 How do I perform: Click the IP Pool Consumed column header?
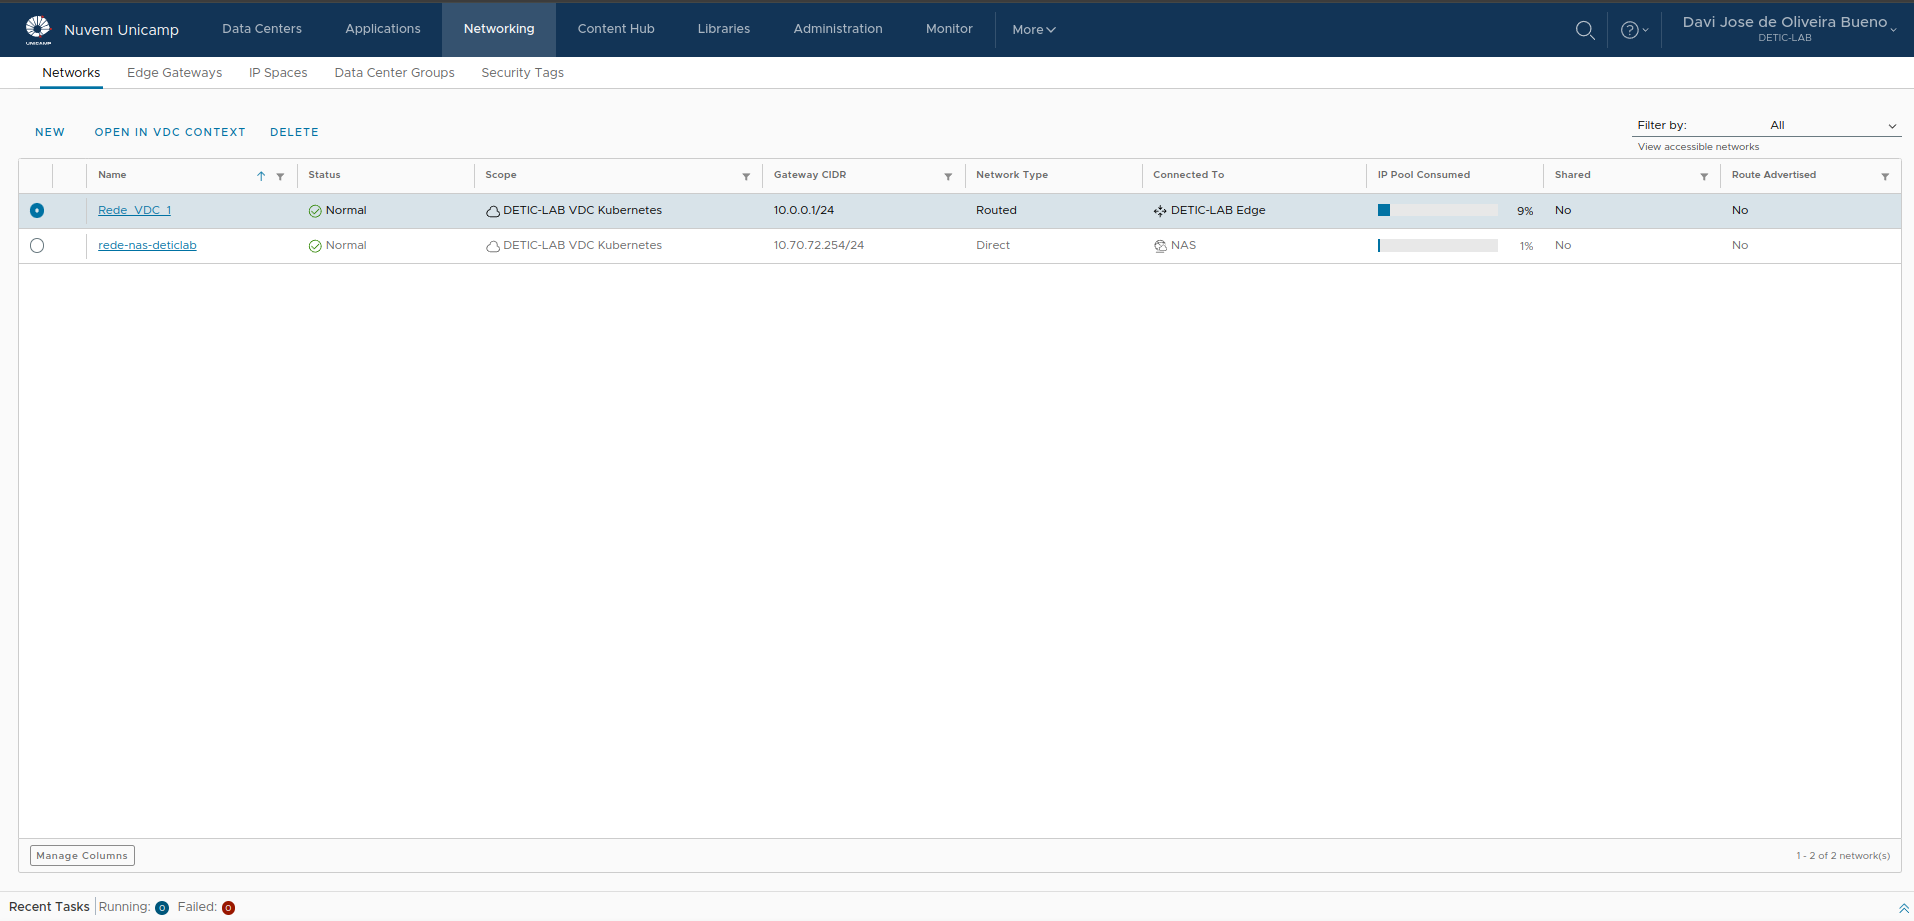(1424, 175)
